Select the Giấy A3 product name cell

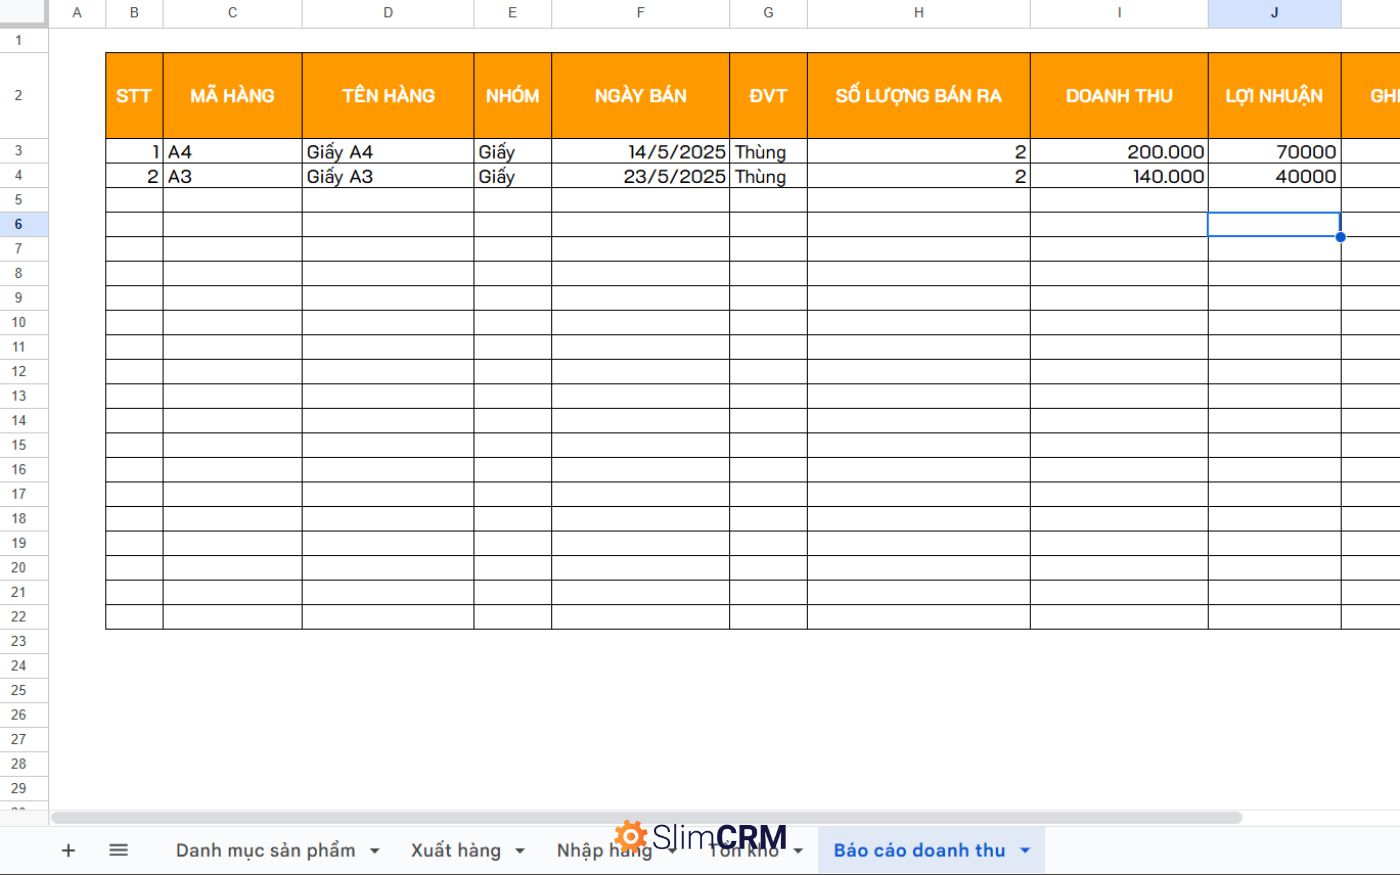click(x=387, y=176)
